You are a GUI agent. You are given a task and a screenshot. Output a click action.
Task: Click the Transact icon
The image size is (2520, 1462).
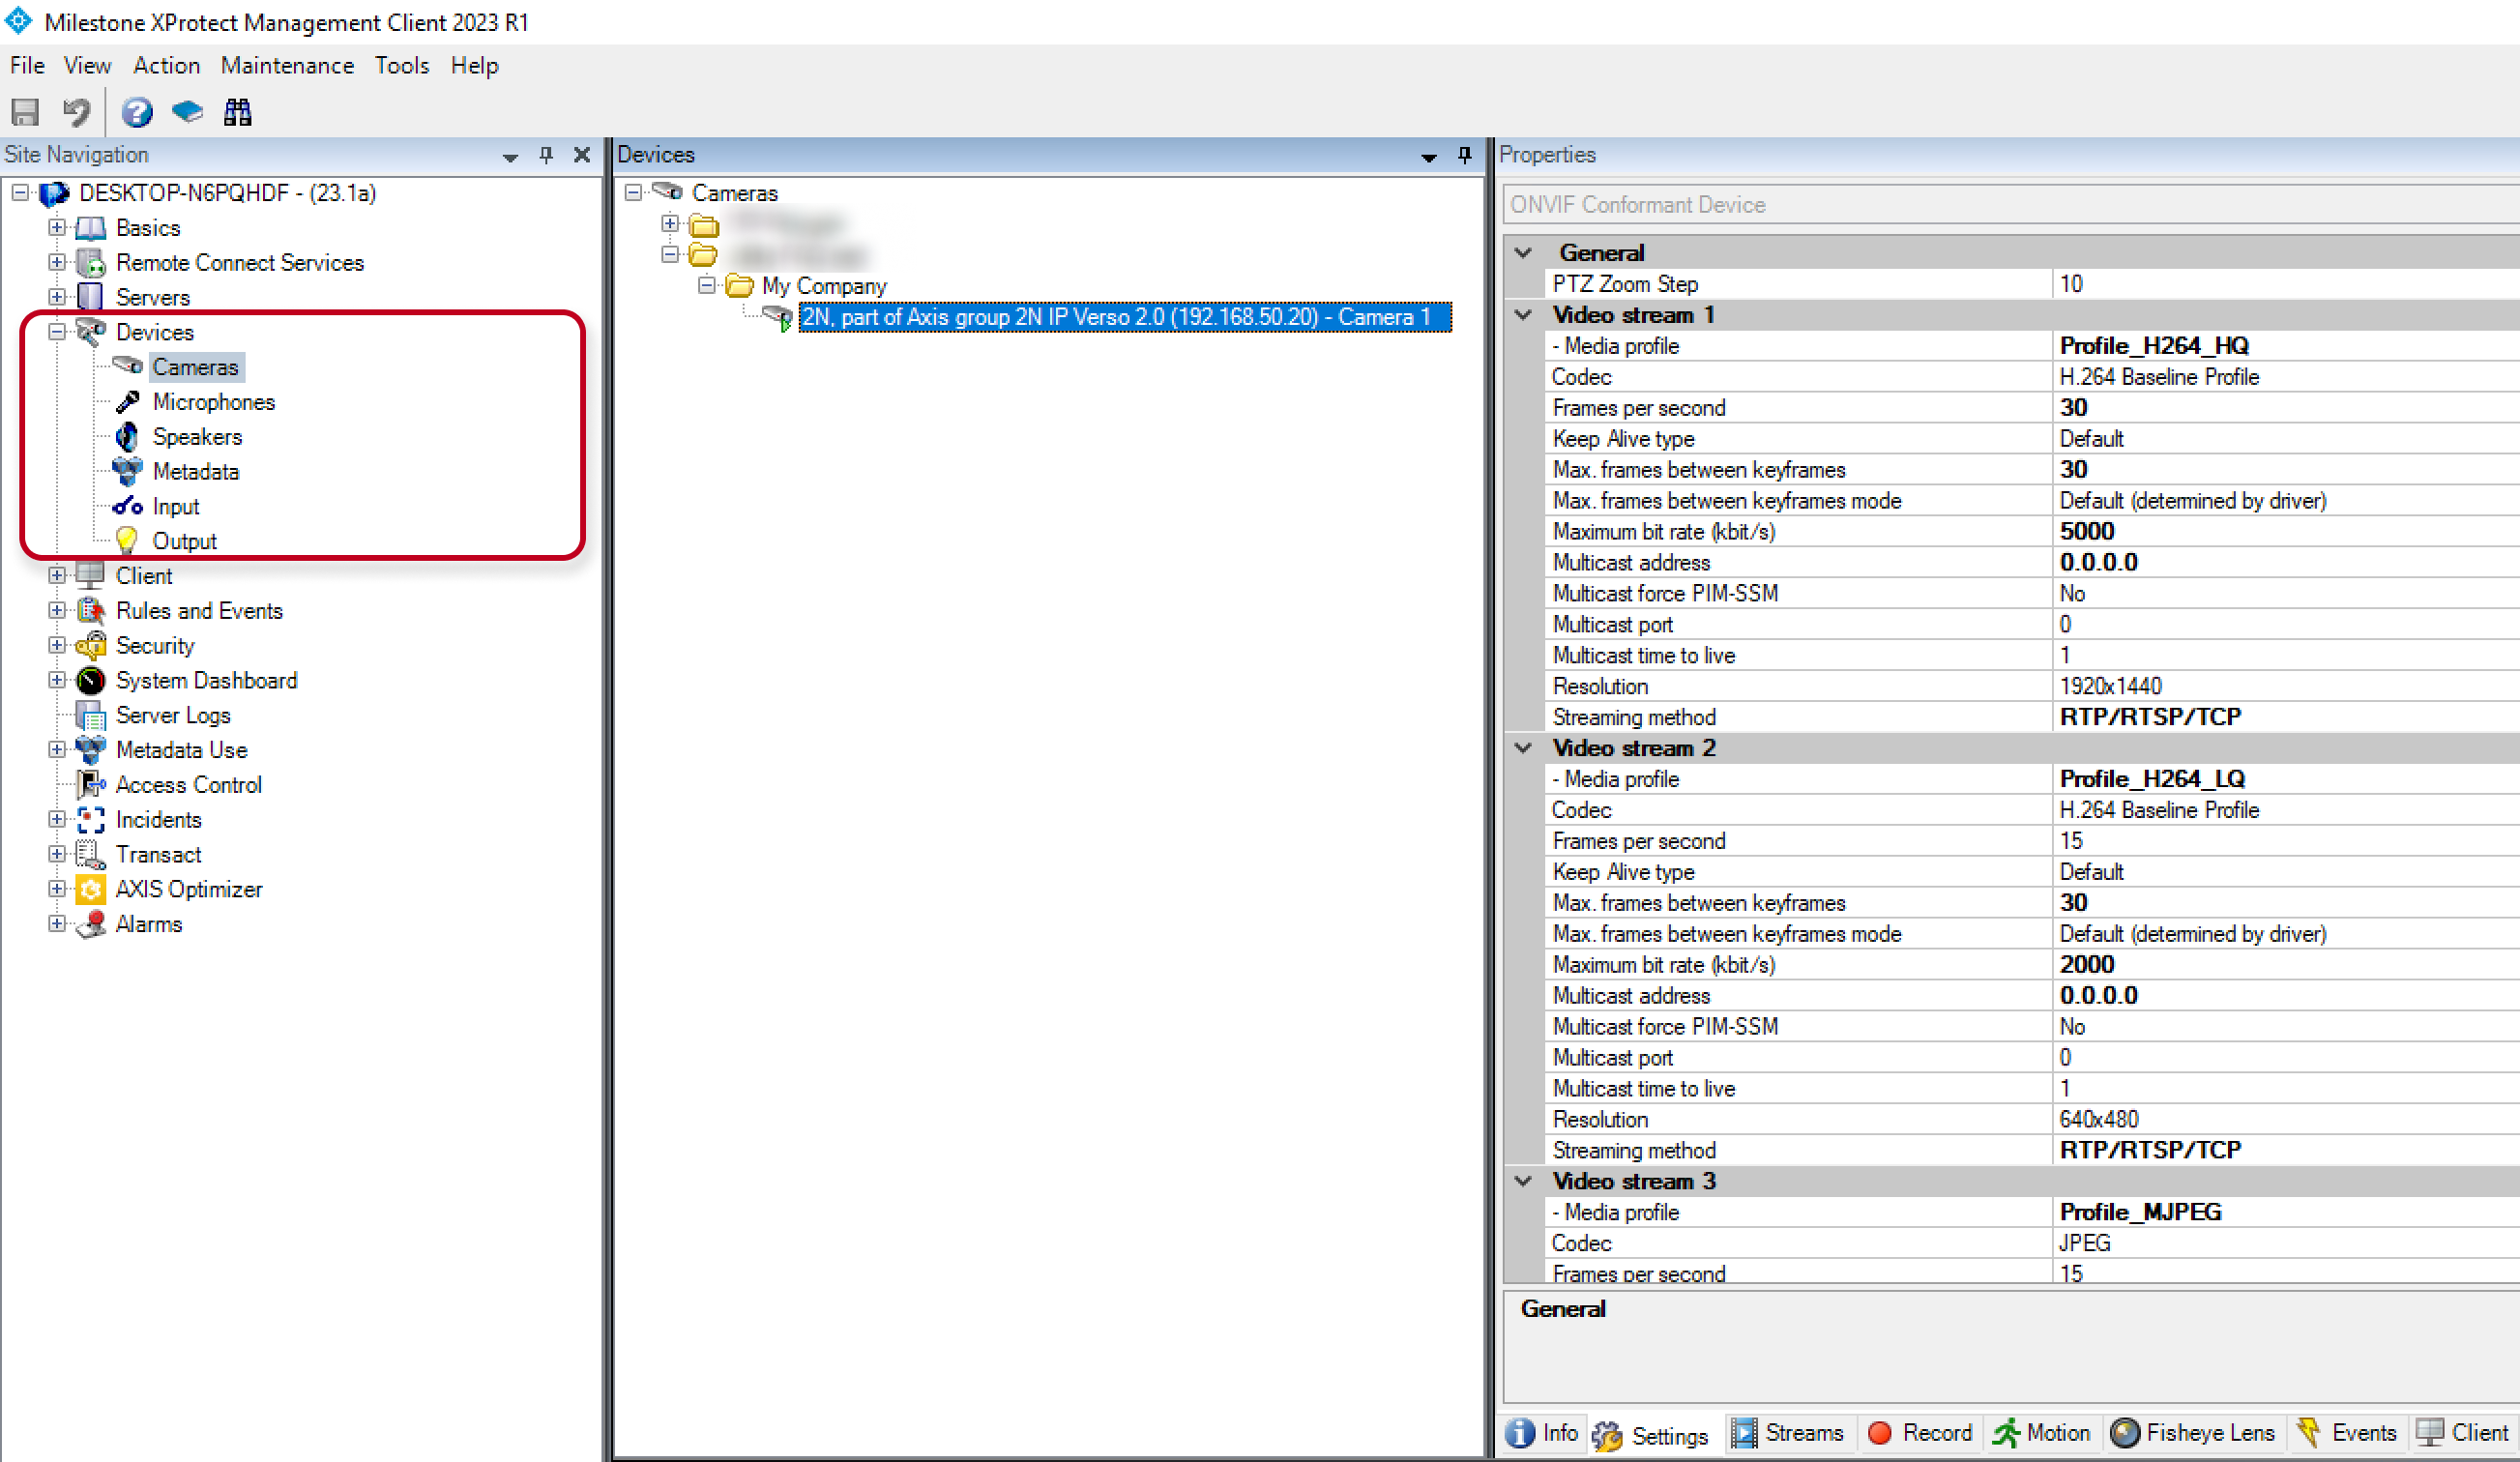tap(91, 855)
